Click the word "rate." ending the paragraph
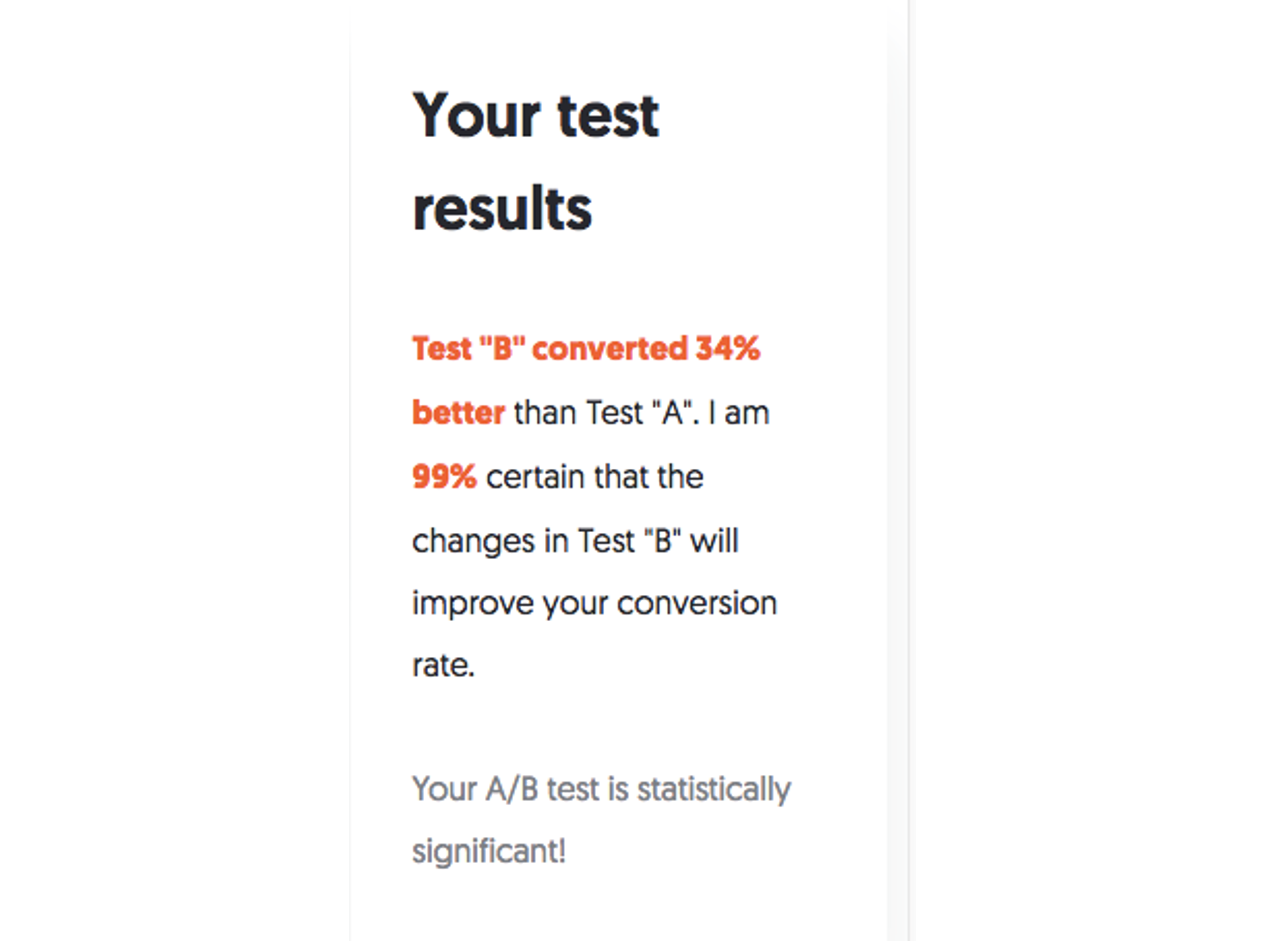This screenshot has height=941, width=1265. pos(443,666)
